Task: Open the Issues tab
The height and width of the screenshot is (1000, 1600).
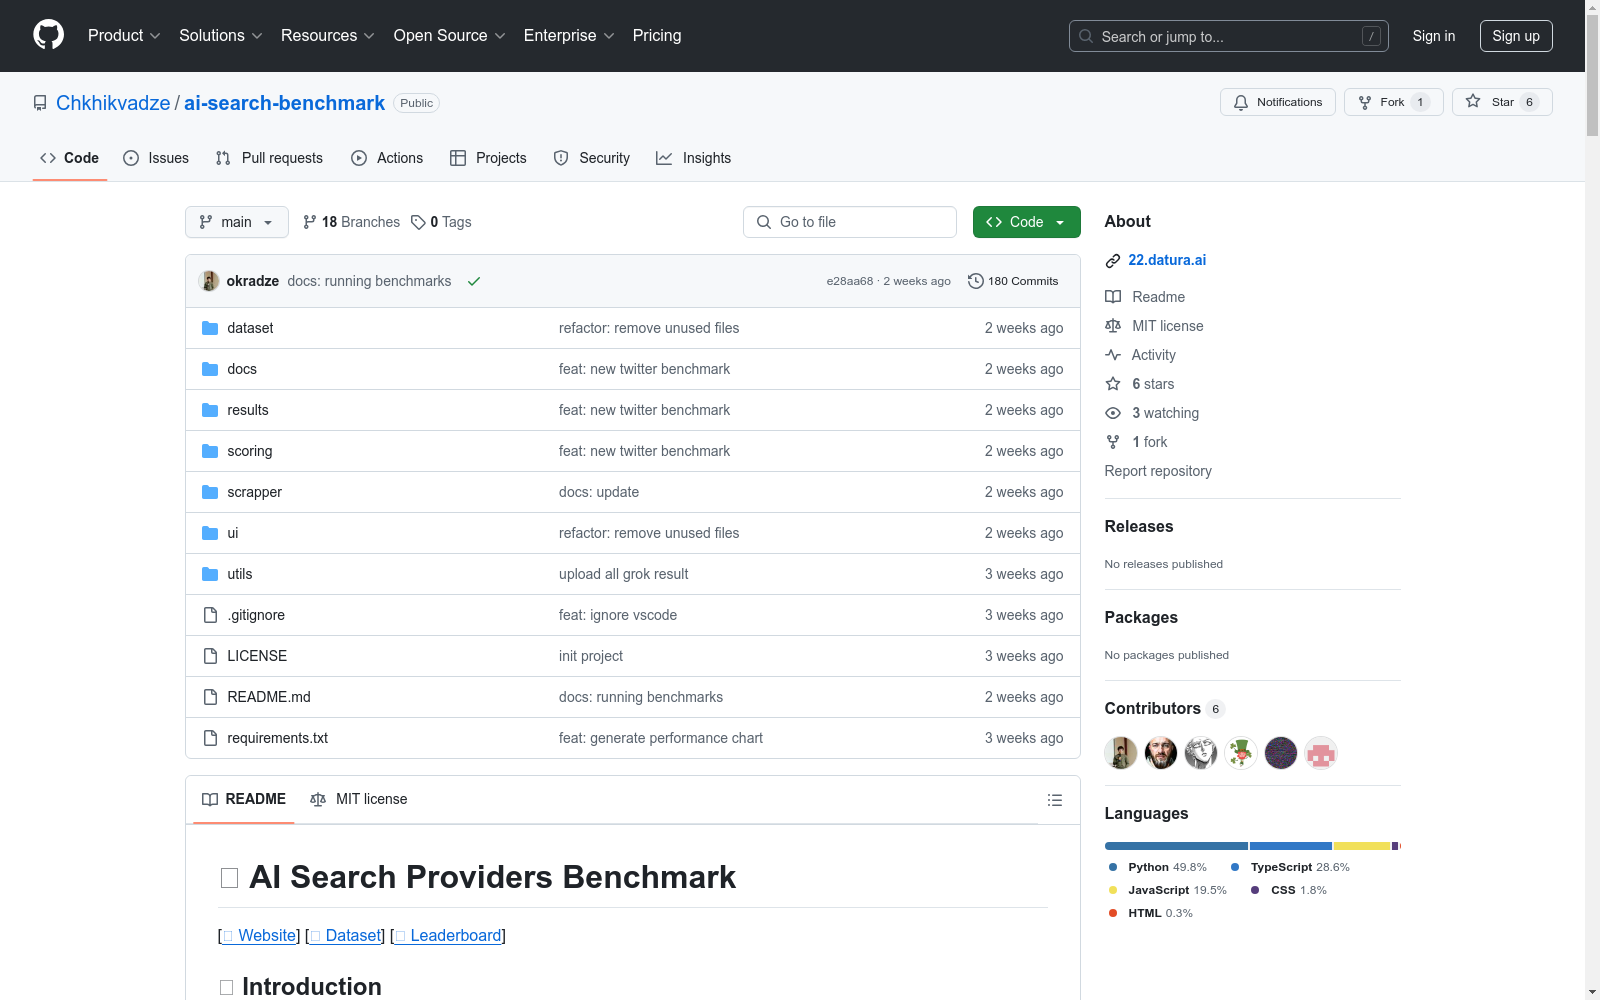Action: pyautogui.click(x=156, y=158)
